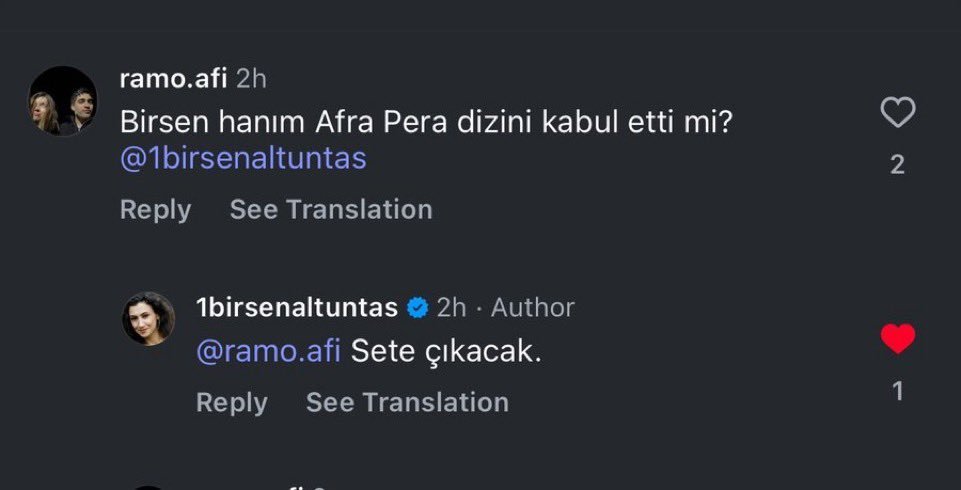Click the "Sete çıkacak." reply text
The height and width of the screenshot is (490, 961).
pos(446,352)
